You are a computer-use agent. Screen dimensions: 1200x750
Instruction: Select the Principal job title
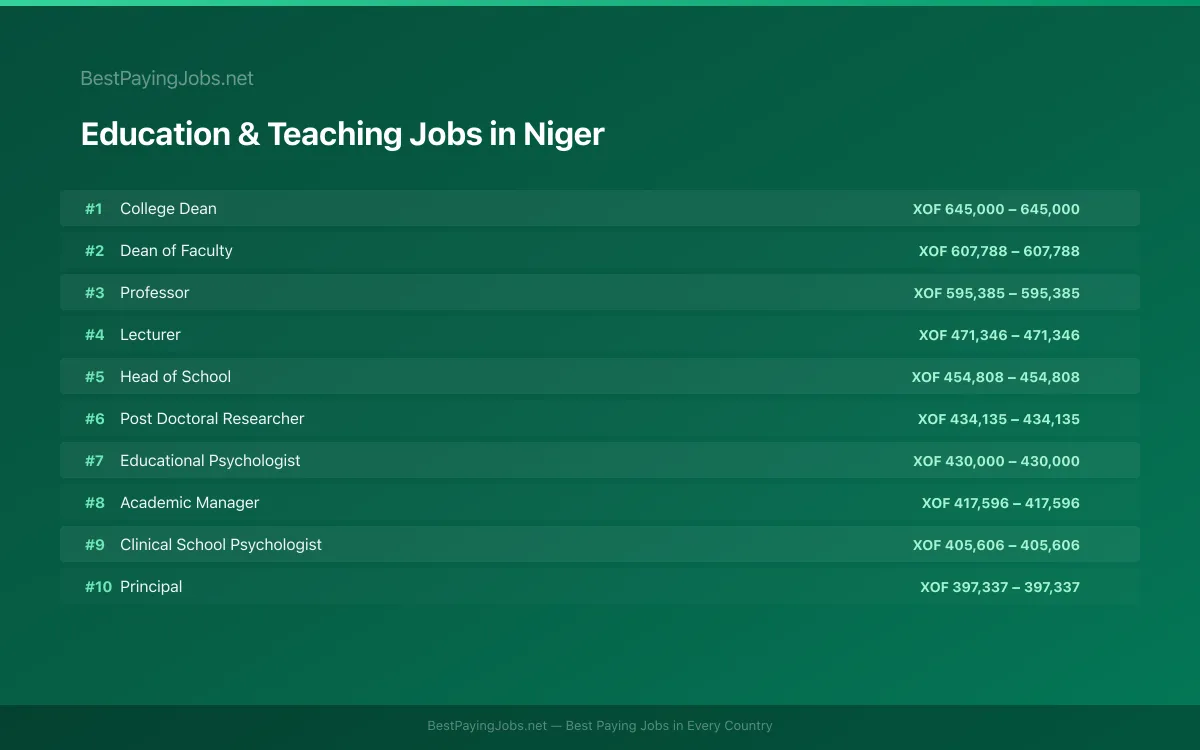click(151, 587)
